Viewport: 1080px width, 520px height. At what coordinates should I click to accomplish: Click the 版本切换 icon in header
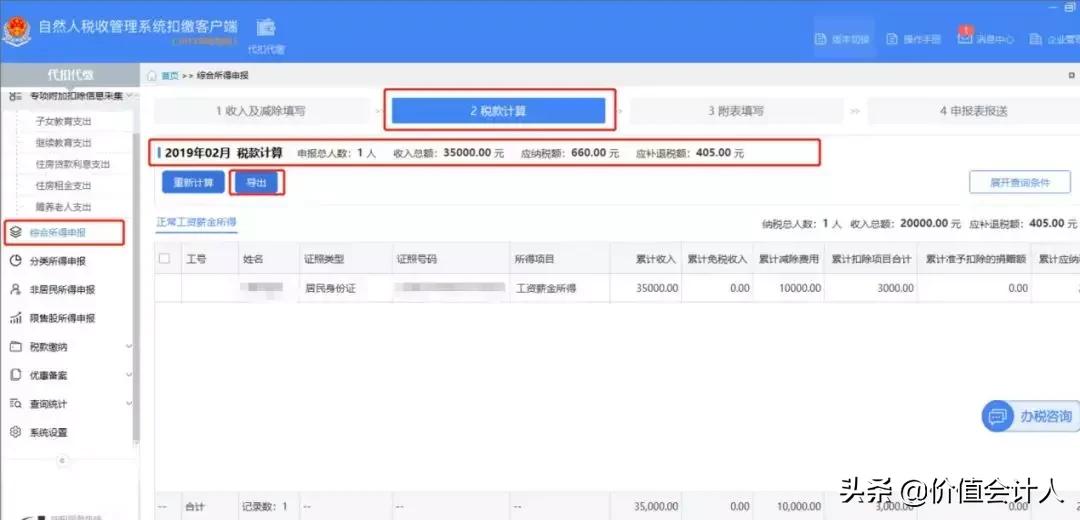pos(820,39)
